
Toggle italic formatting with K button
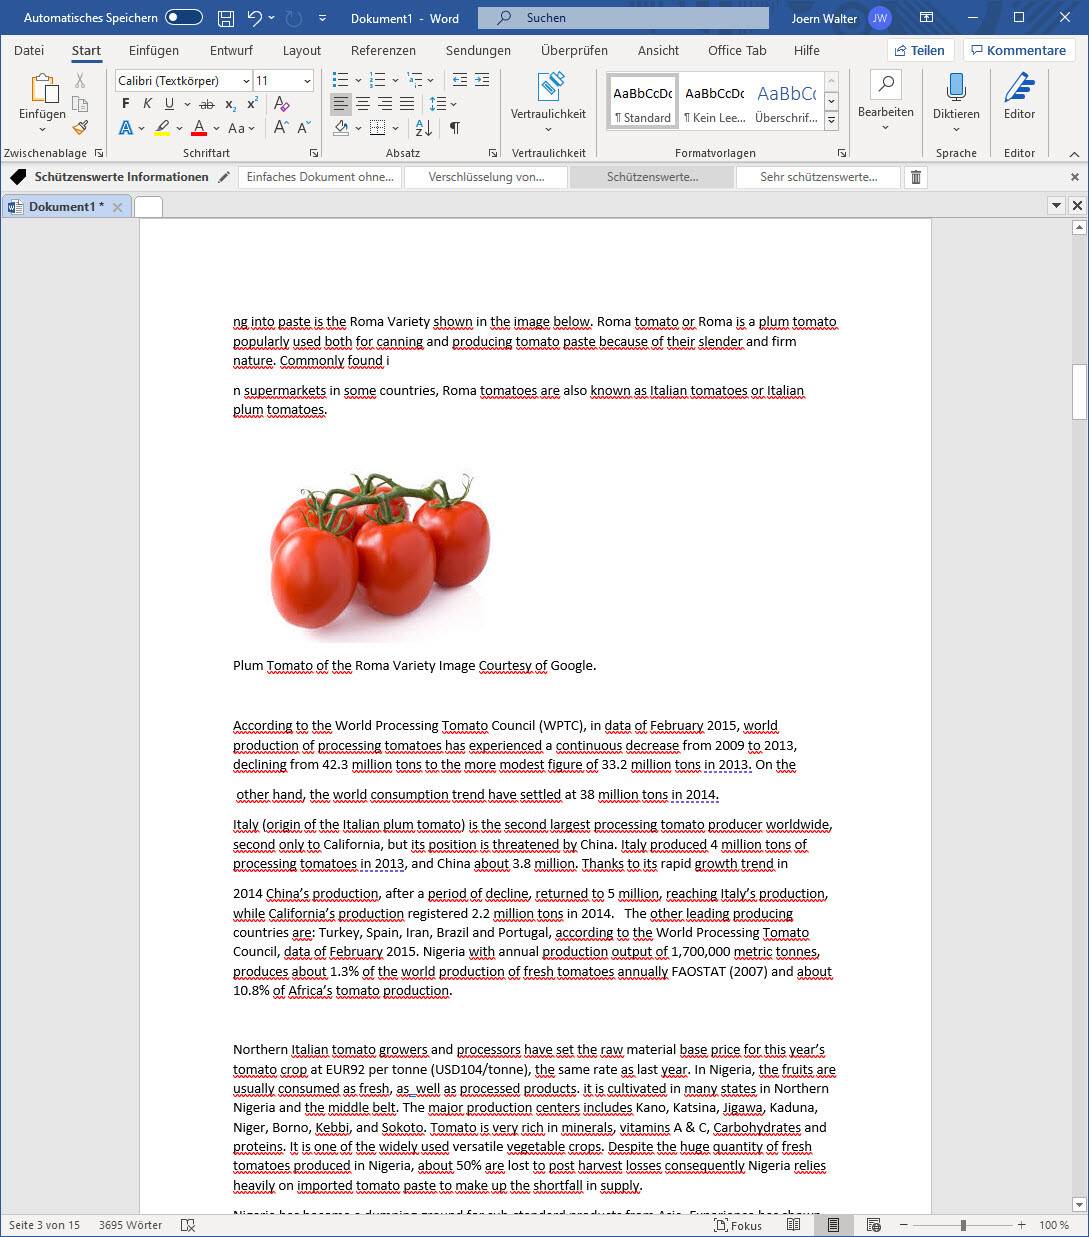pos(147,104)
